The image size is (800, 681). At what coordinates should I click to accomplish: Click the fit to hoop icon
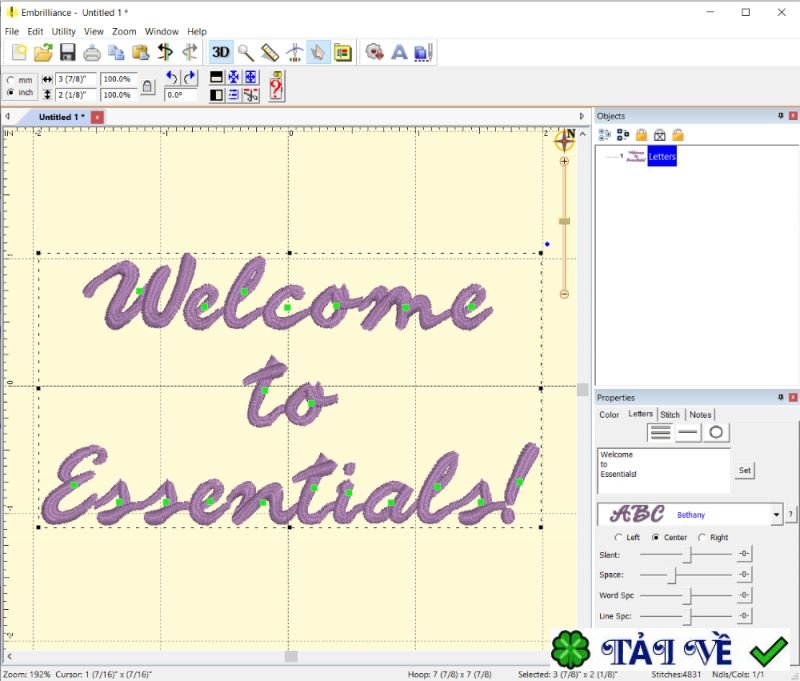[x=251, y=77]
